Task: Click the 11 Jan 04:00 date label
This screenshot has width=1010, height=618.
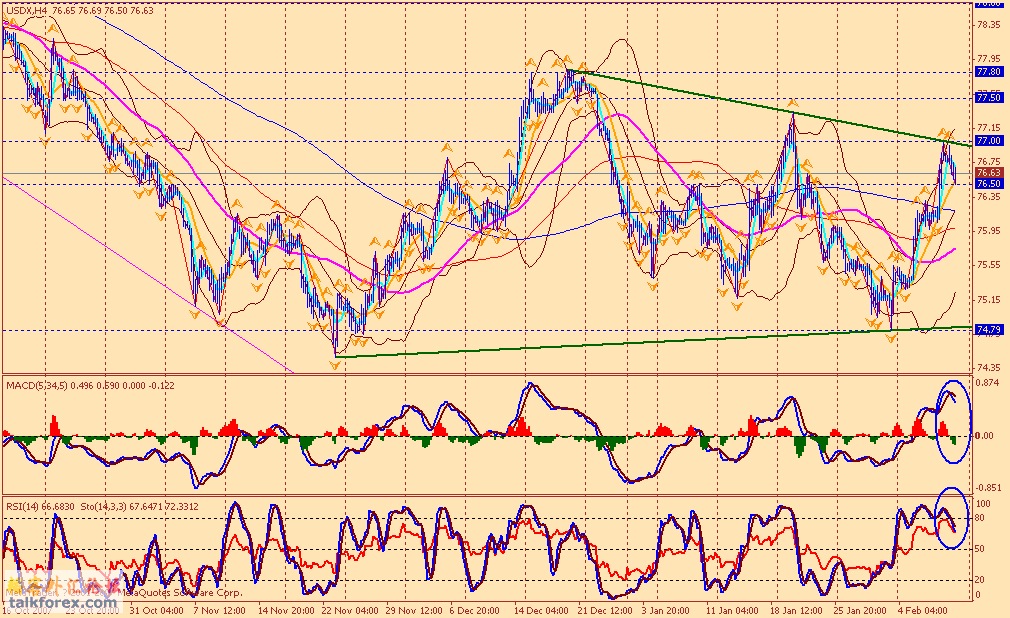Action: coord(731,610)
